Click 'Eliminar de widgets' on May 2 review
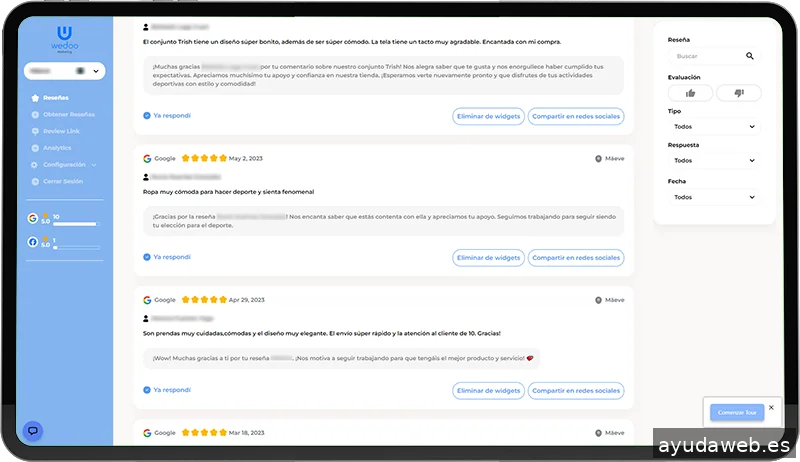The height and width of the screenshot is (462, 800). pos(488,258)
